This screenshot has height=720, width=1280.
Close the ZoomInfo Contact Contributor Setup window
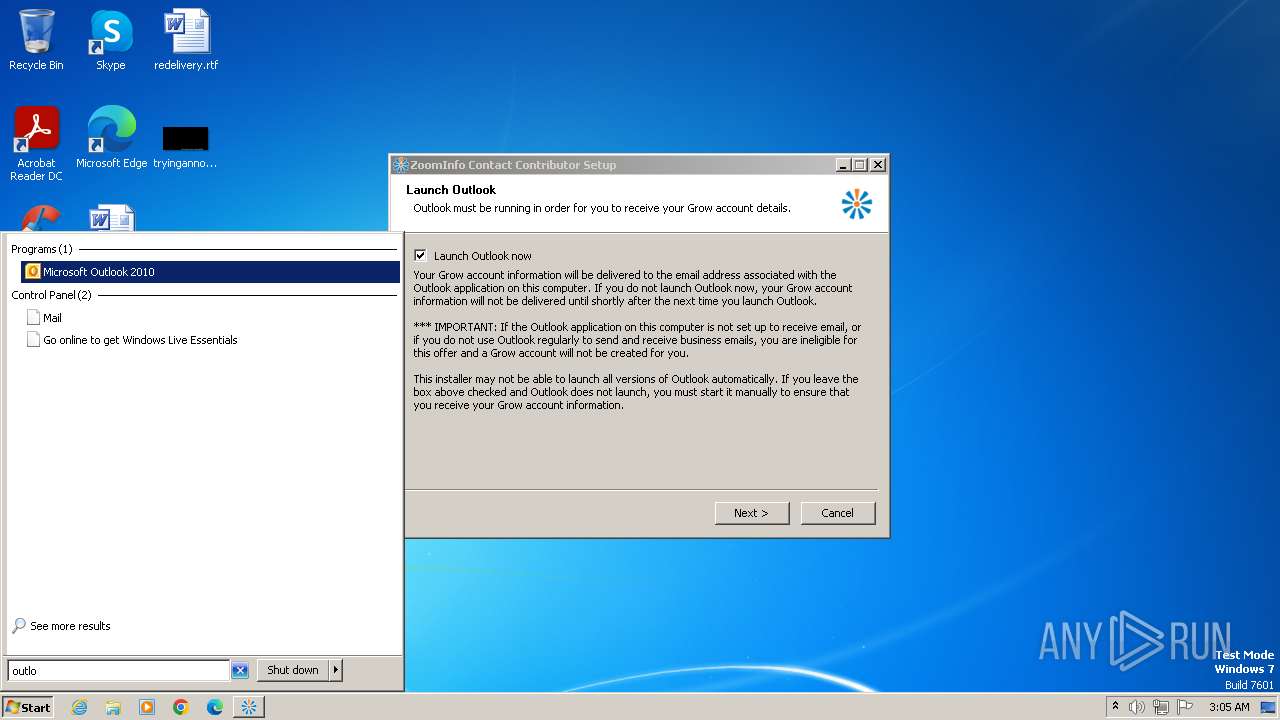coord(878,165)
